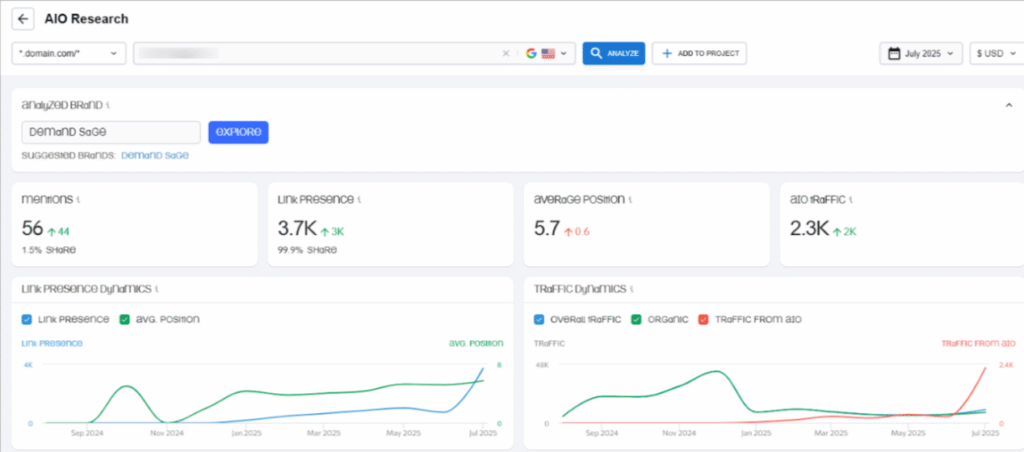Click Sep 2024 label on Traffic Dynamics chart

tap(601, 433)
